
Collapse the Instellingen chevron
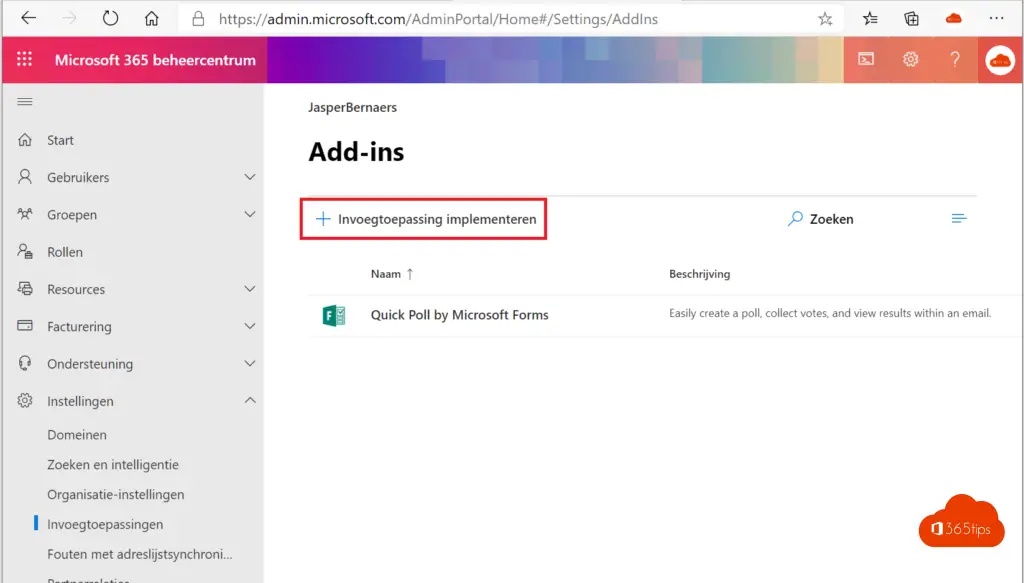tap(249, 400)
